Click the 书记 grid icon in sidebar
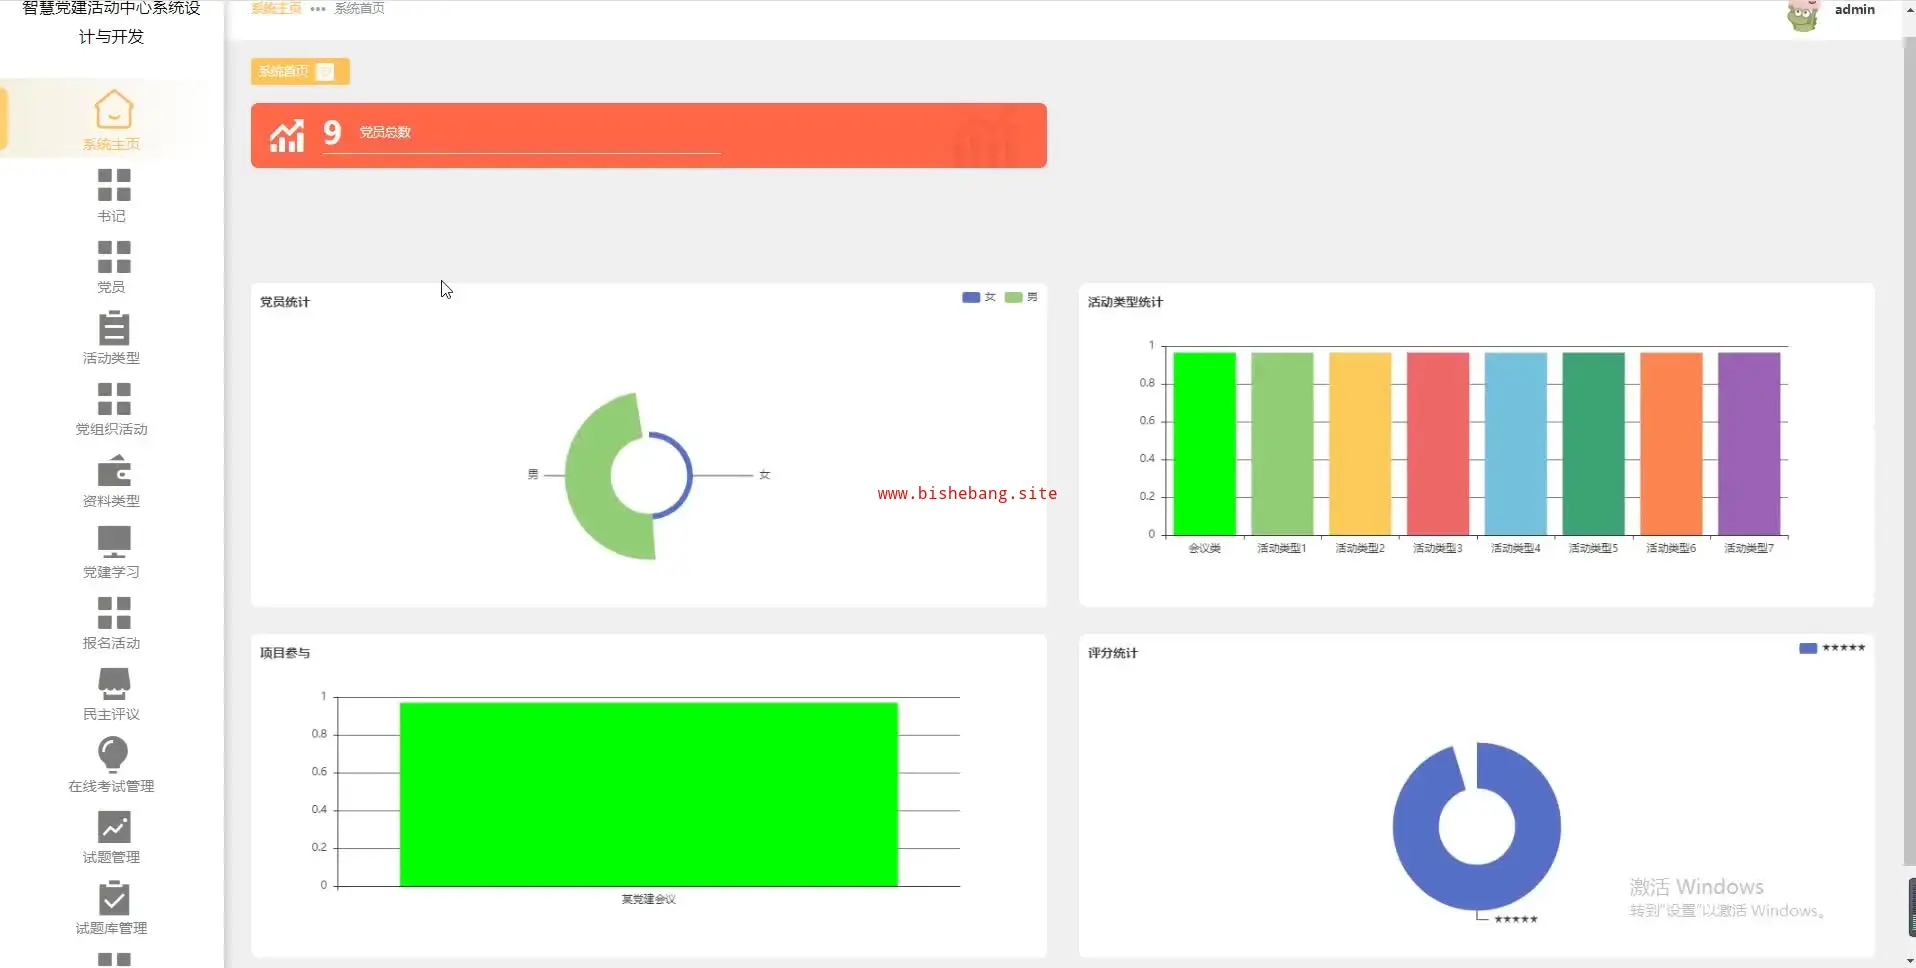The image size is (1916, 968). click(x=113, y=185)
